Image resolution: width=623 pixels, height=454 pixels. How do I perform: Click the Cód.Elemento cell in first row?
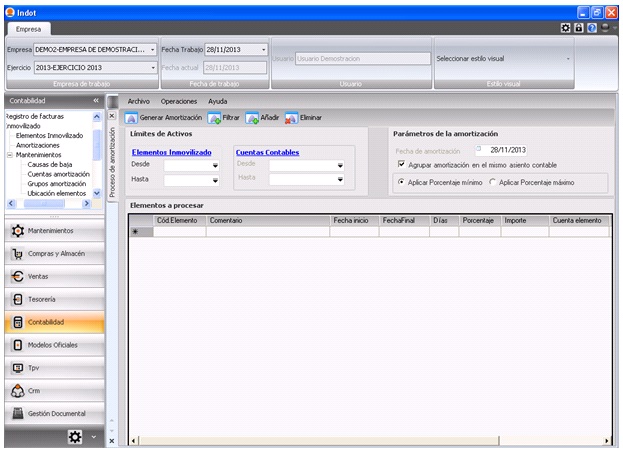click(x=180, y=231)
